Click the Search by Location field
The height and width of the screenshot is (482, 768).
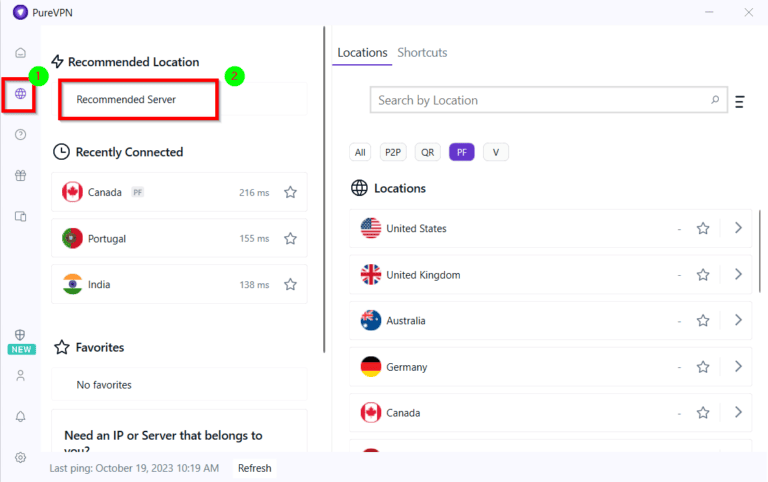[x=540, y=100]
